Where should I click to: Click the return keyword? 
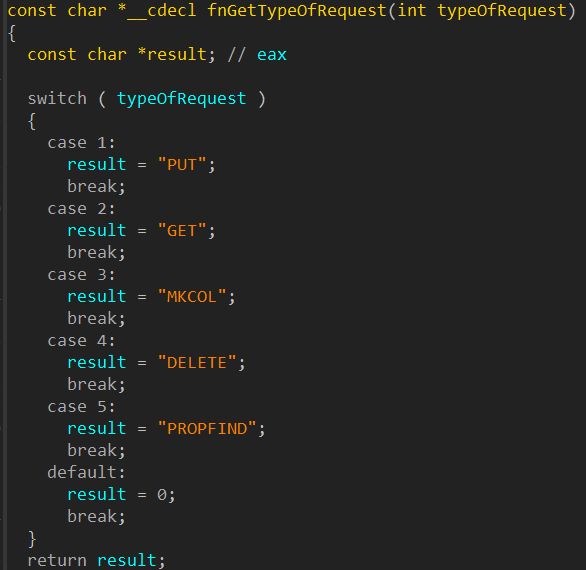57,561
